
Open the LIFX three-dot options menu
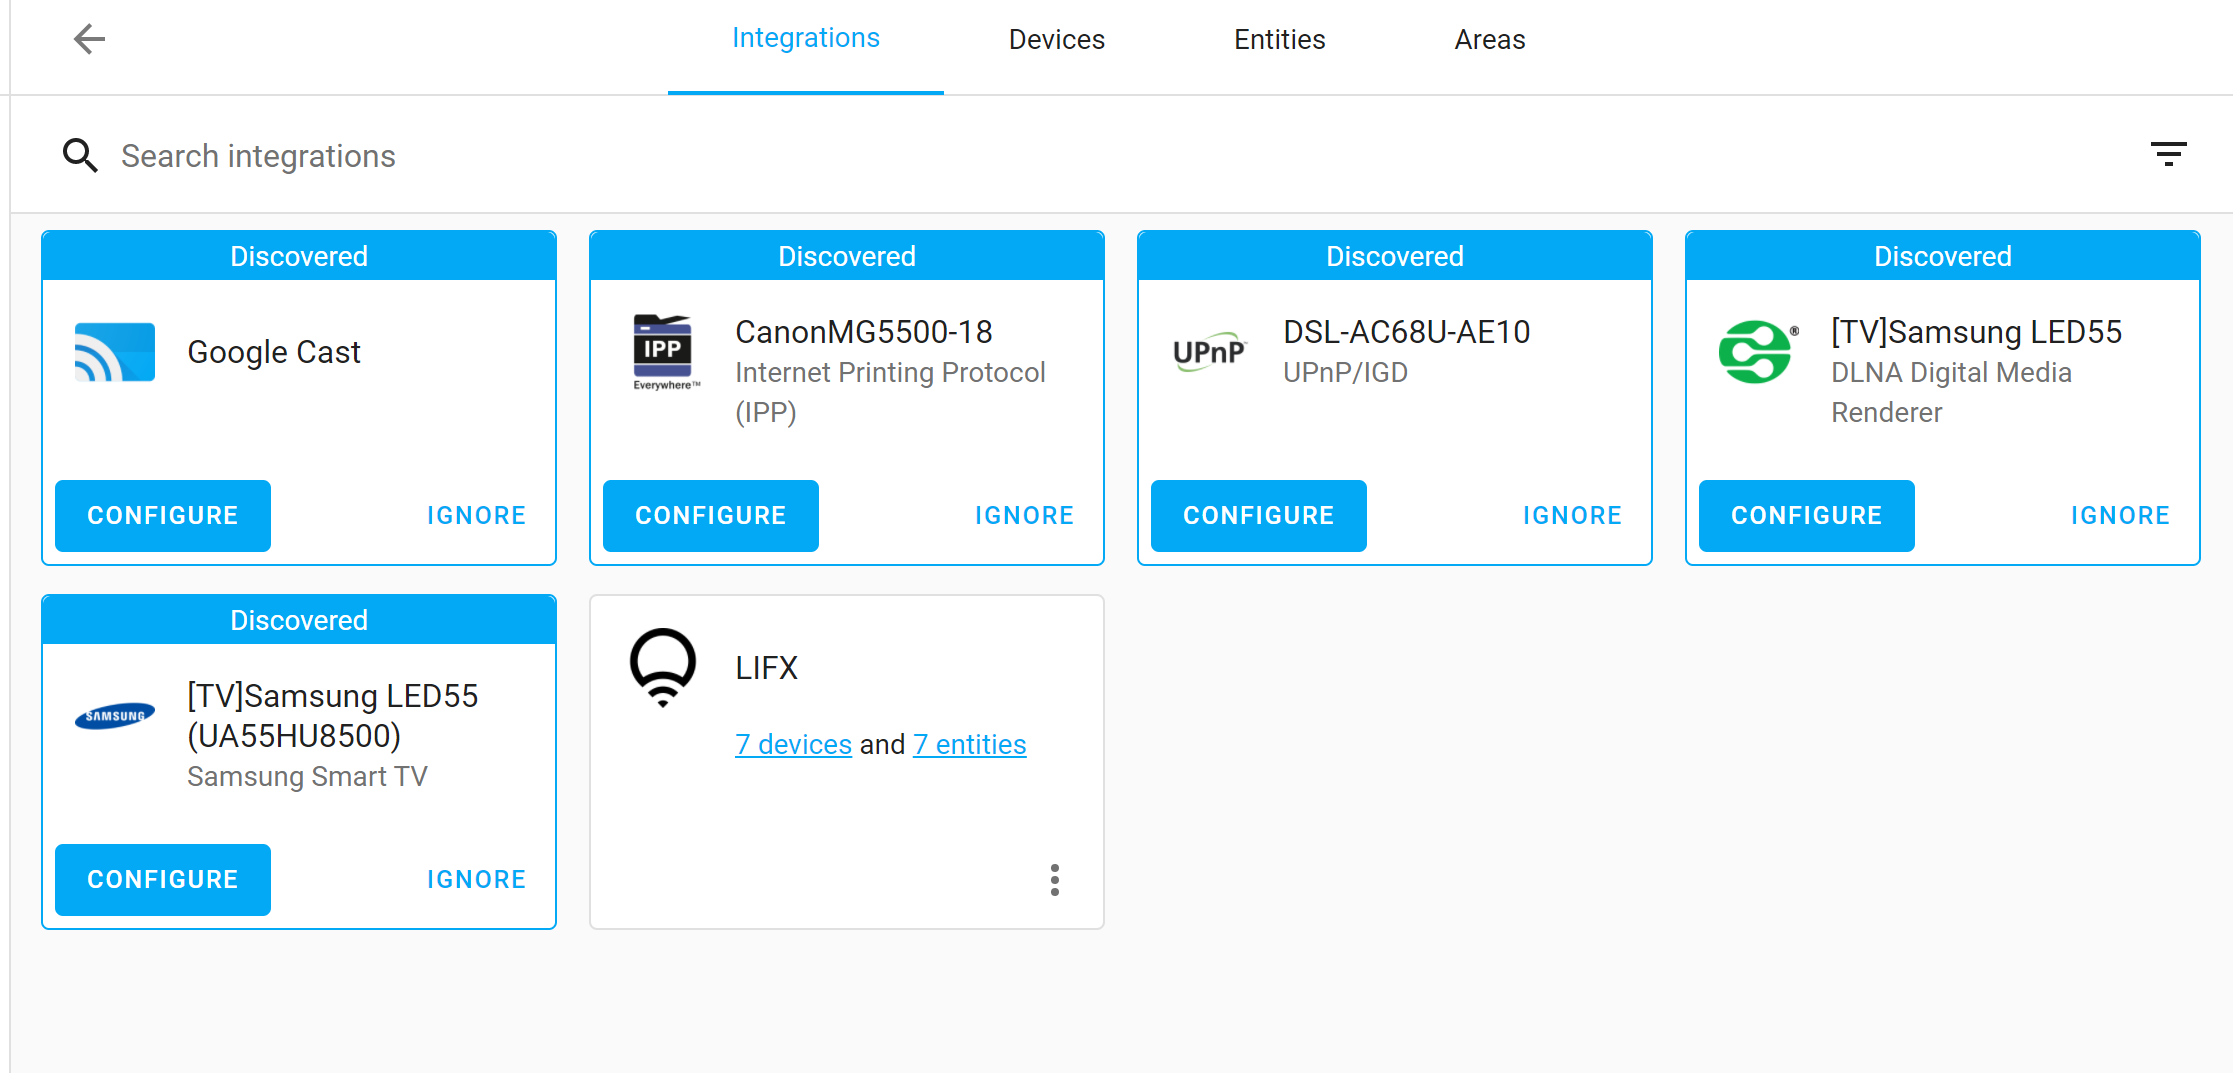point(1054,881)
